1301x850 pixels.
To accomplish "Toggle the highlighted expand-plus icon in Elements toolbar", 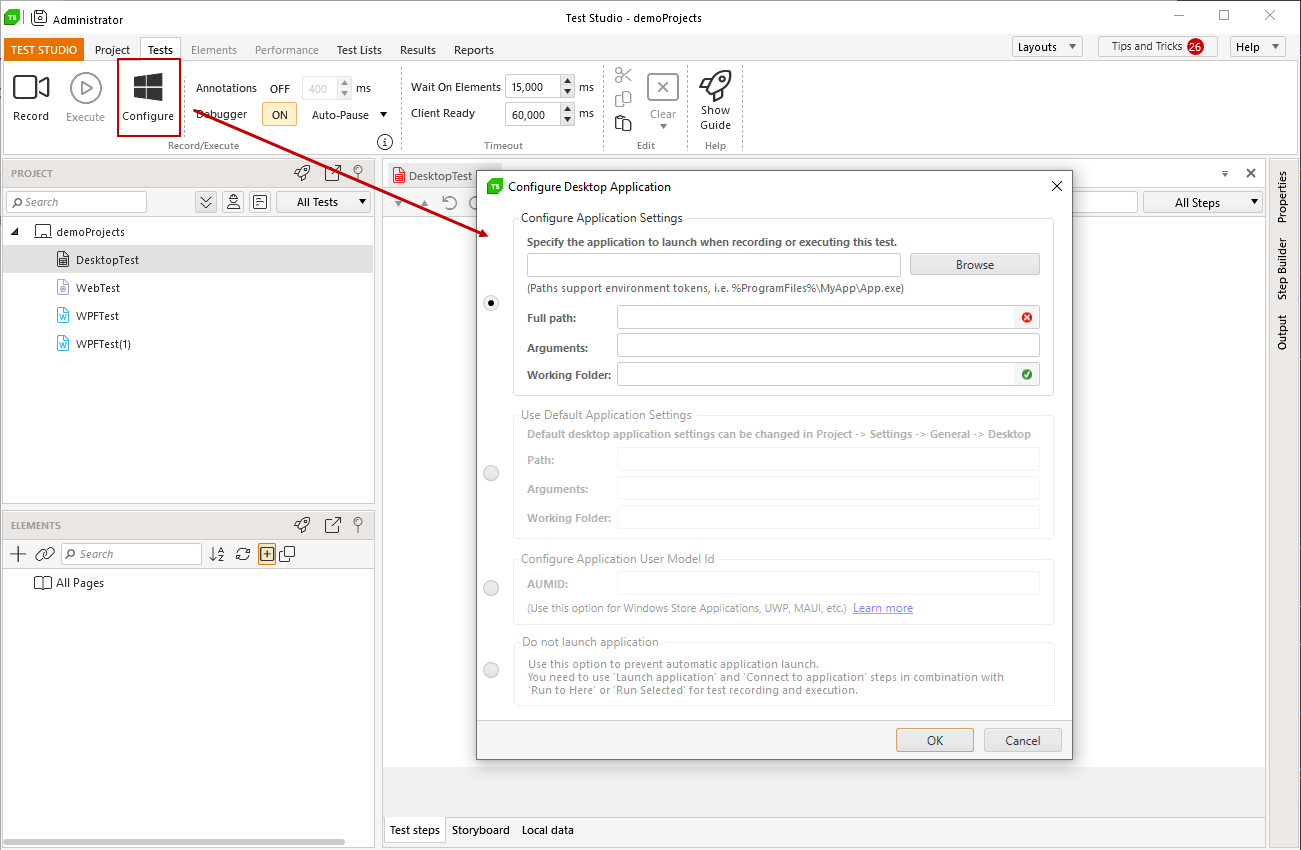I will [267, 554].
